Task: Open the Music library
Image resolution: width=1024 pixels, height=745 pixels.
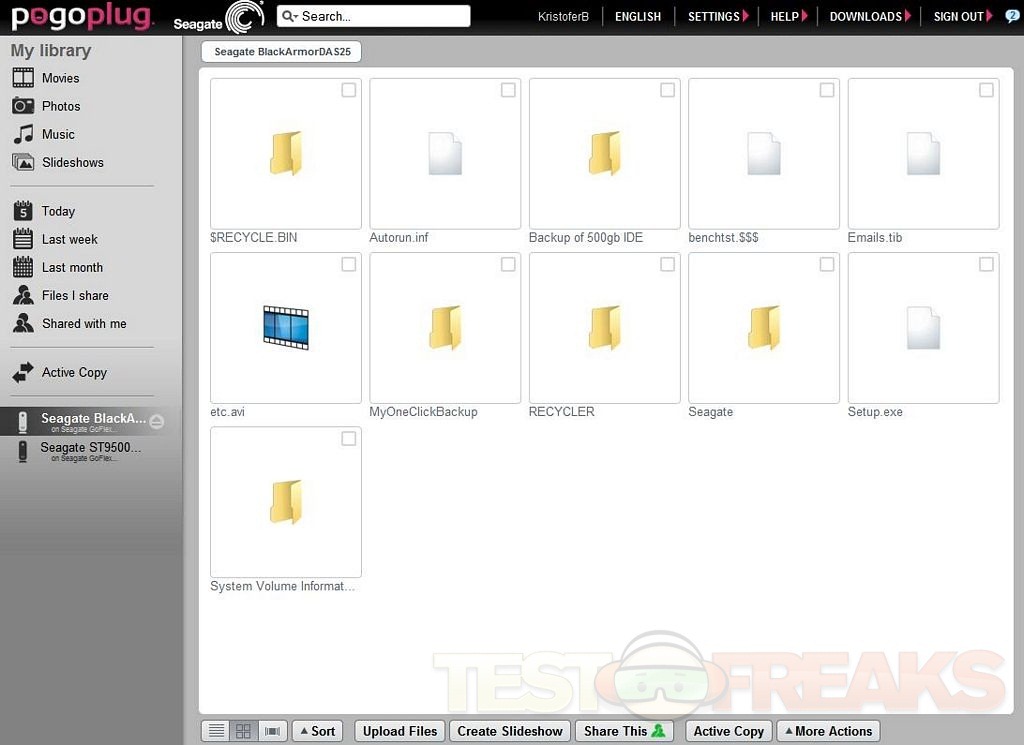Action: [58, 134]
